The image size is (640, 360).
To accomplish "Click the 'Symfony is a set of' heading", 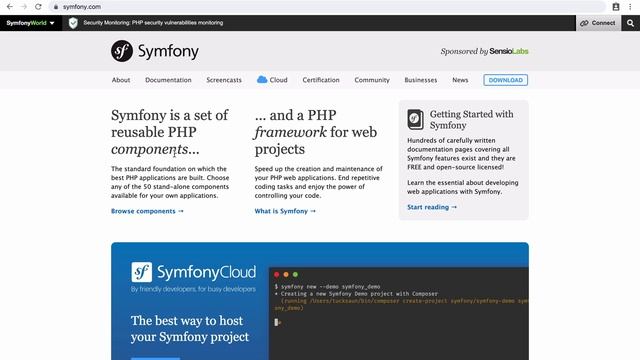I will pyautogui.click(x=169, y=132).
